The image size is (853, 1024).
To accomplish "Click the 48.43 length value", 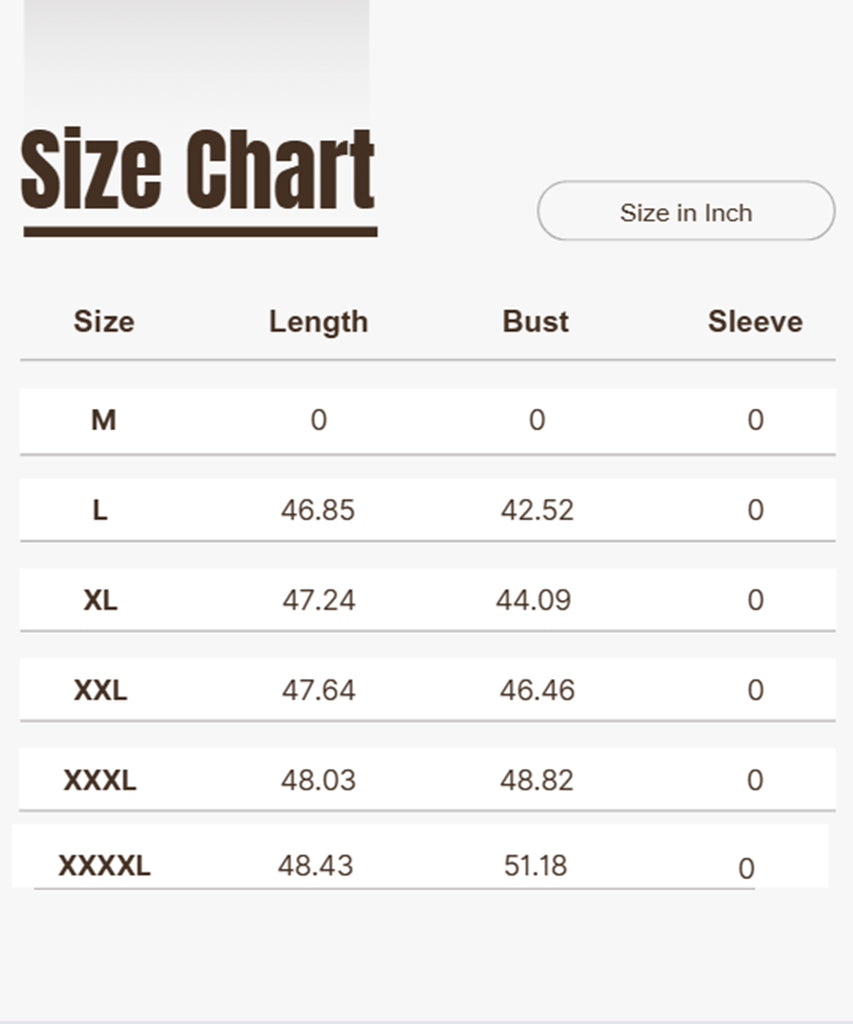I will (x=316, y=866).
